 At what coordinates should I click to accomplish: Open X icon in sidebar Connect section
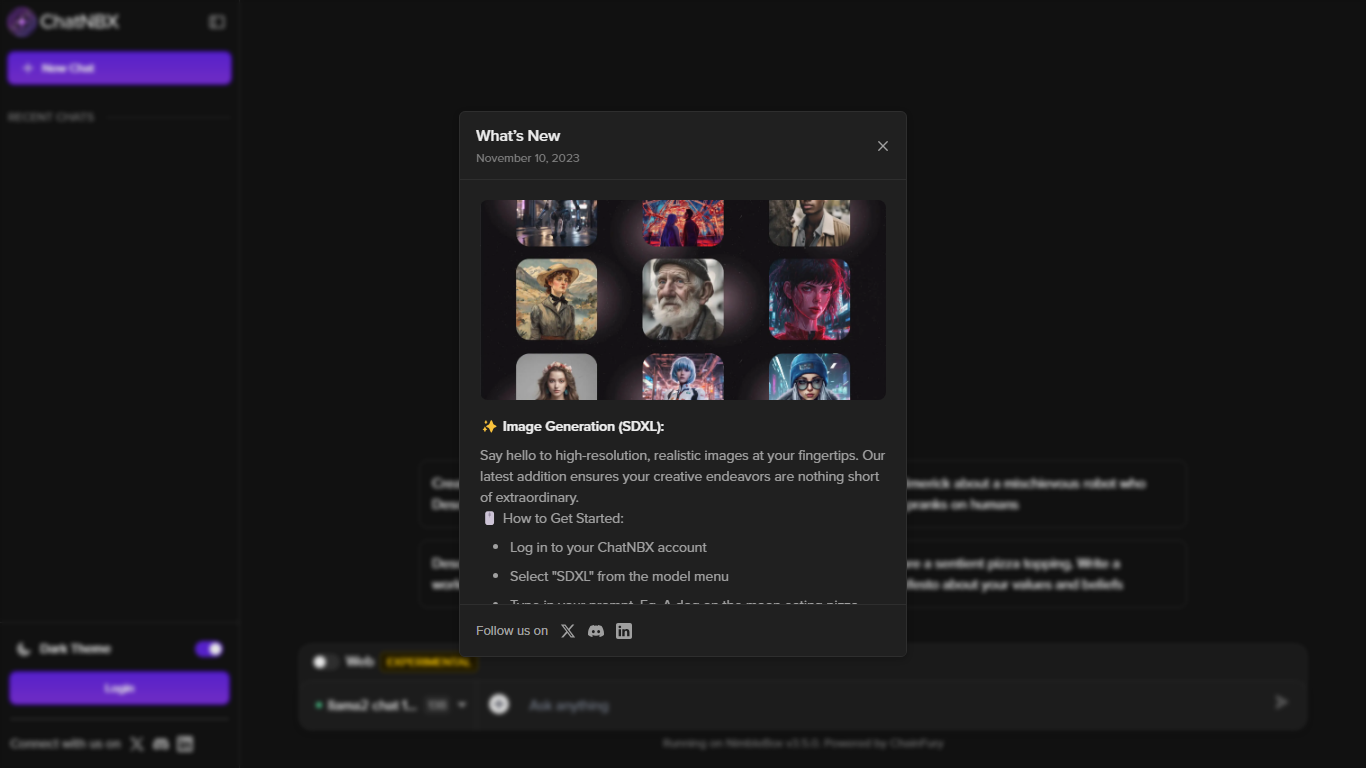click(x=137, y=744)
